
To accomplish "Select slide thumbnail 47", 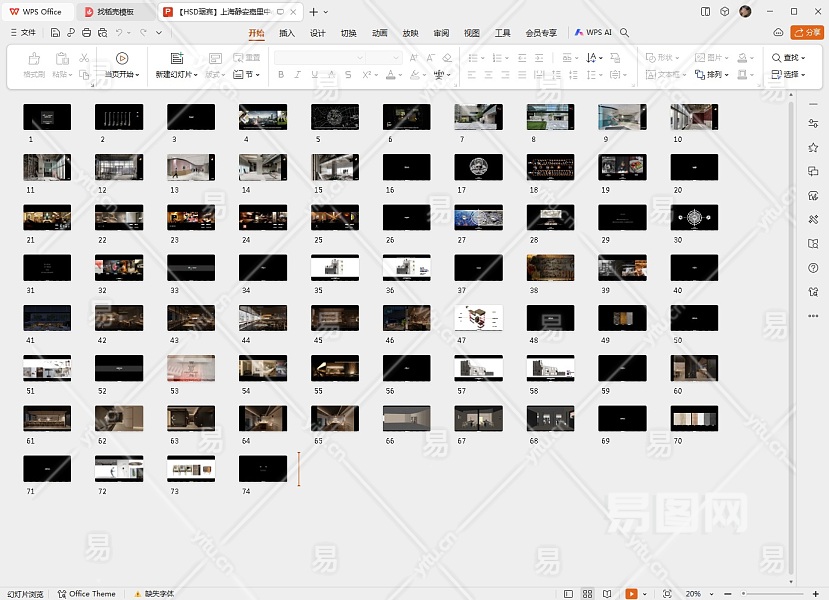I will click(479, 318).
